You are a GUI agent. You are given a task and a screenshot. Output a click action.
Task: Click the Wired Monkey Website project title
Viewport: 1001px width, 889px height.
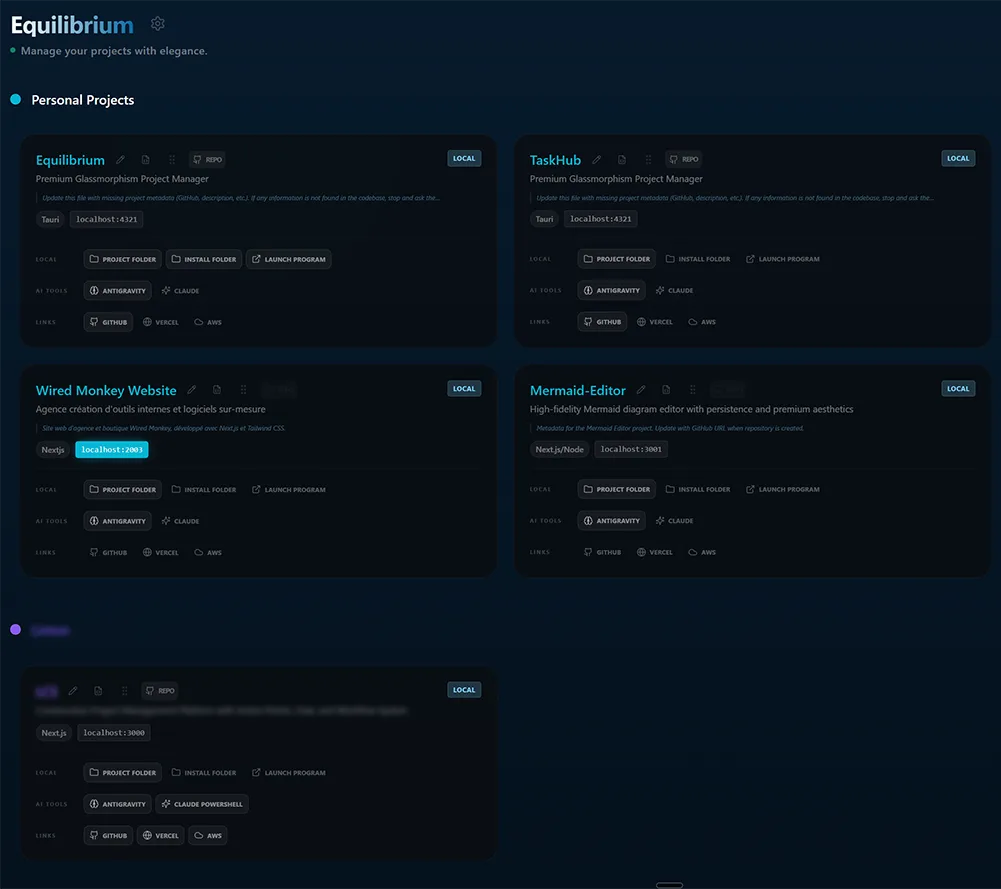coord(106,391)
